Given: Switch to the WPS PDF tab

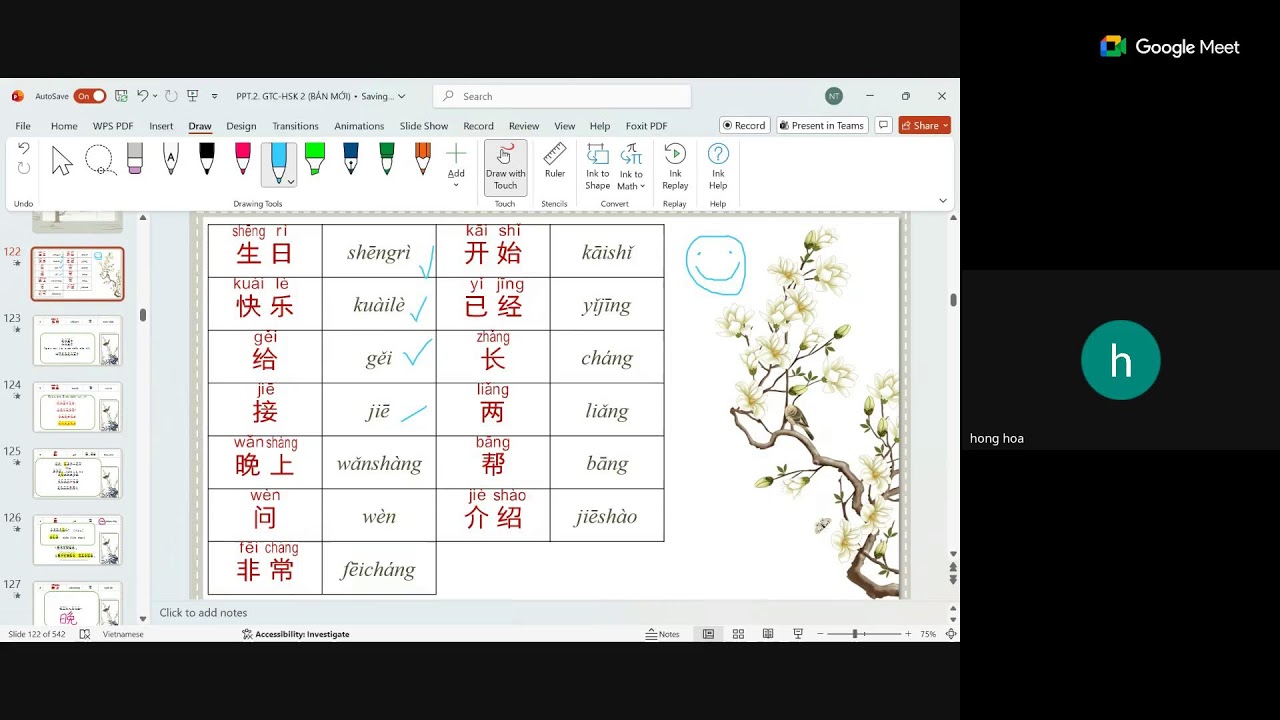Looking at the screenshot, I should (x=113, y=126).
